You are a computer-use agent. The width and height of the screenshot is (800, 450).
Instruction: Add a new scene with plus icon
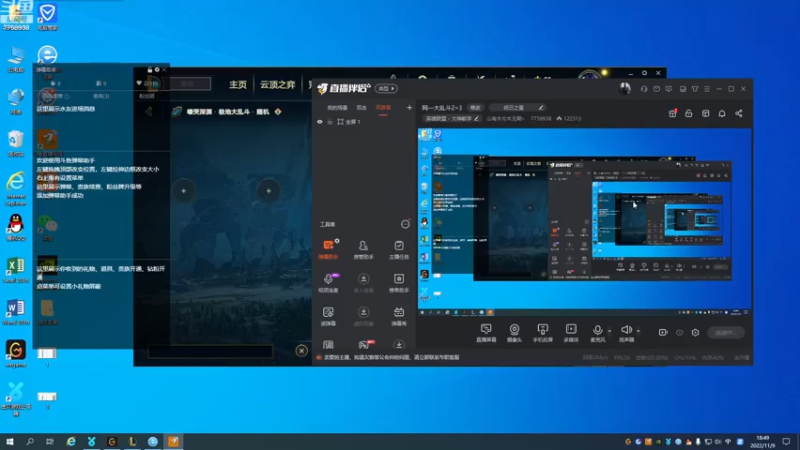(x=409, y=108)
